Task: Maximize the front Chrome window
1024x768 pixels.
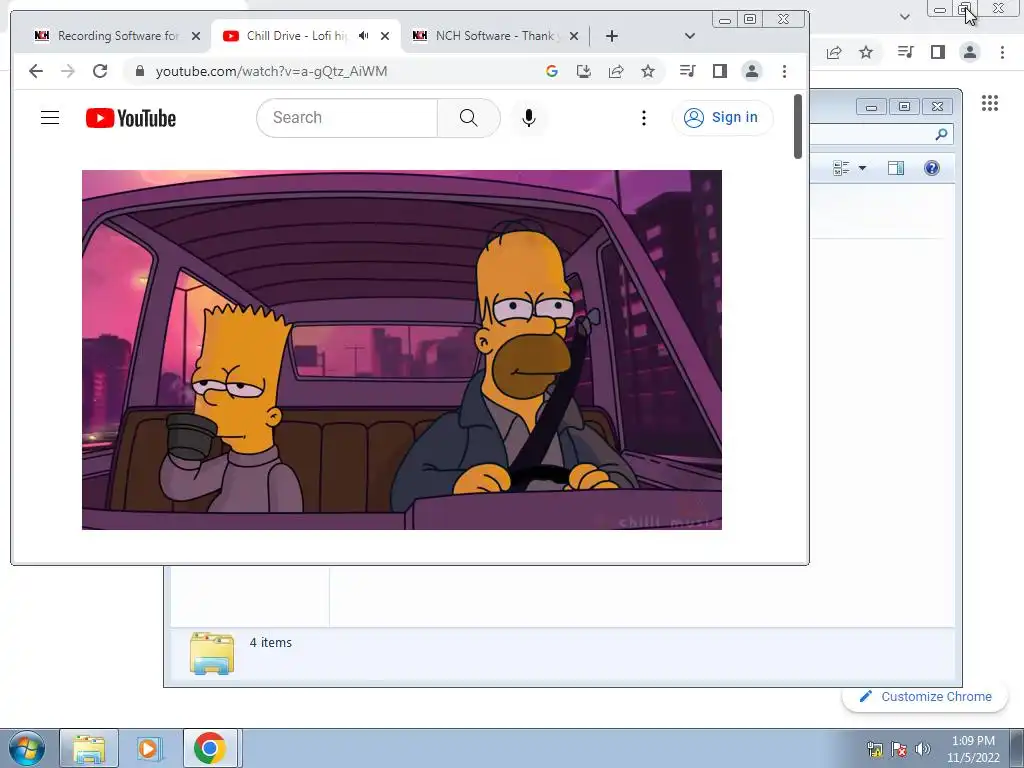Action: point(750,20)
